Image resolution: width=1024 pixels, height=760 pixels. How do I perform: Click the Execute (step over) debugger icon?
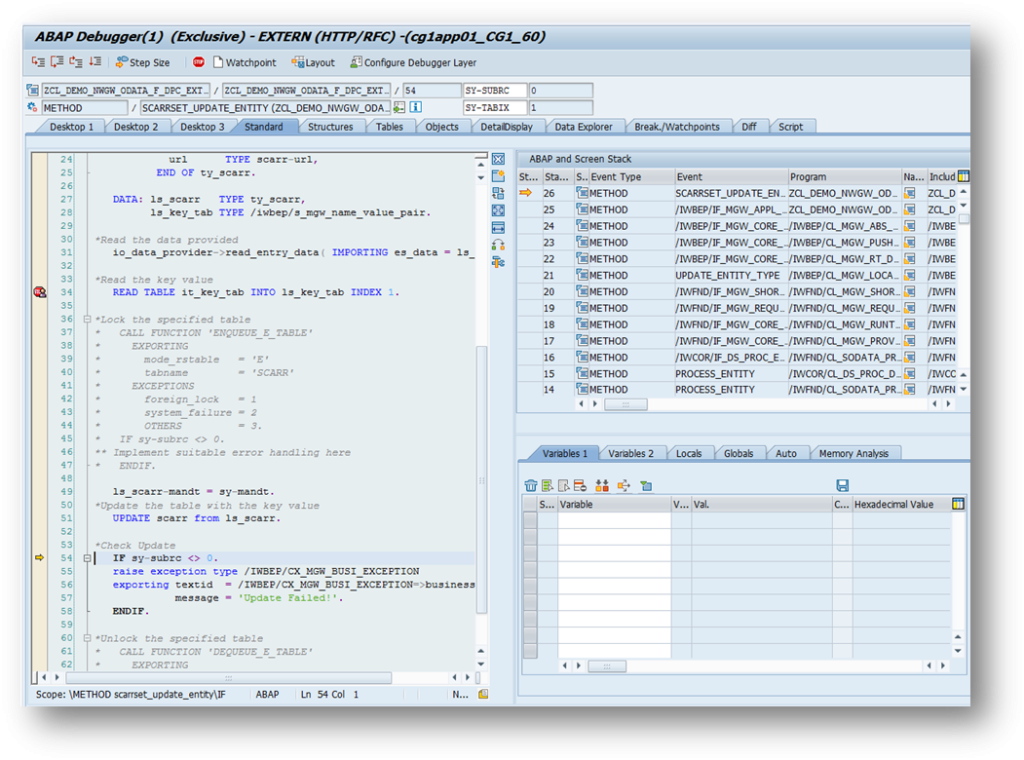tap(57, 62)
